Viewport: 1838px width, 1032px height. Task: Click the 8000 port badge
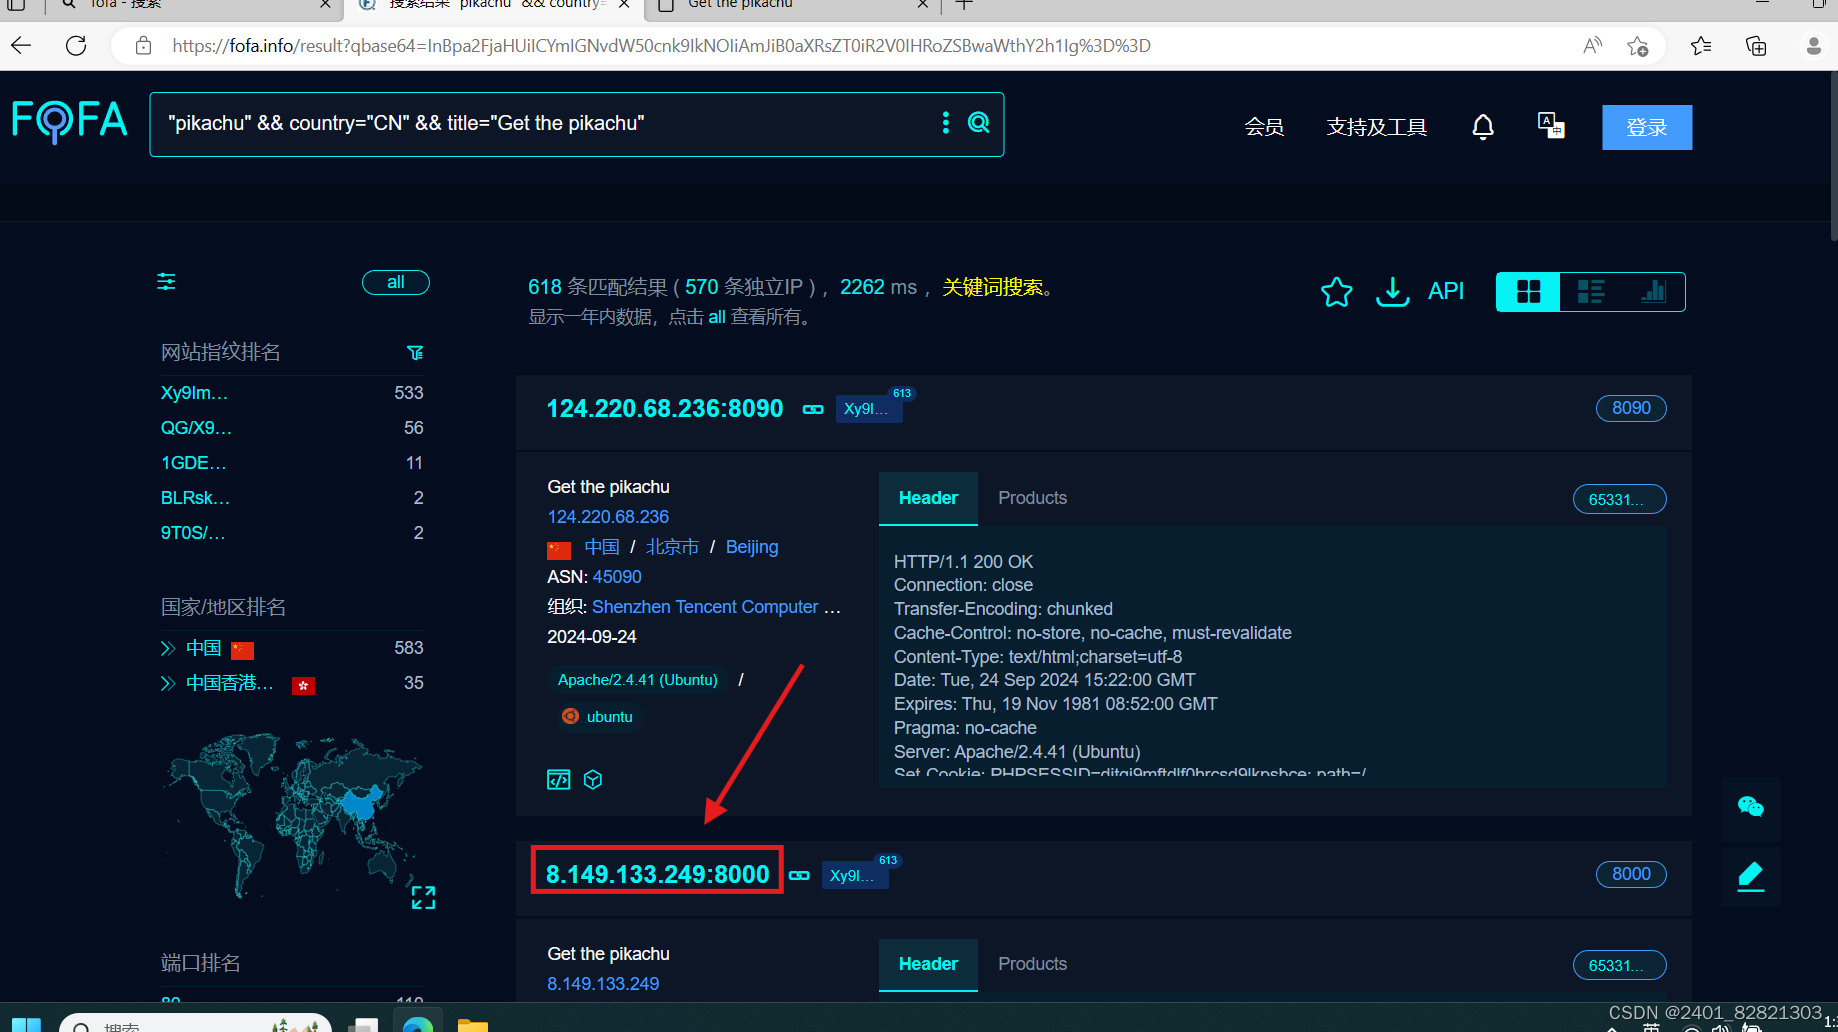tap(1631, 874)
